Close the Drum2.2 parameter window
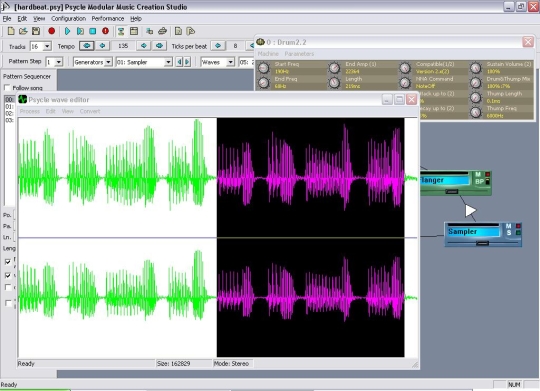Viewport: 540px width, 391px height. tap(528, 42)
